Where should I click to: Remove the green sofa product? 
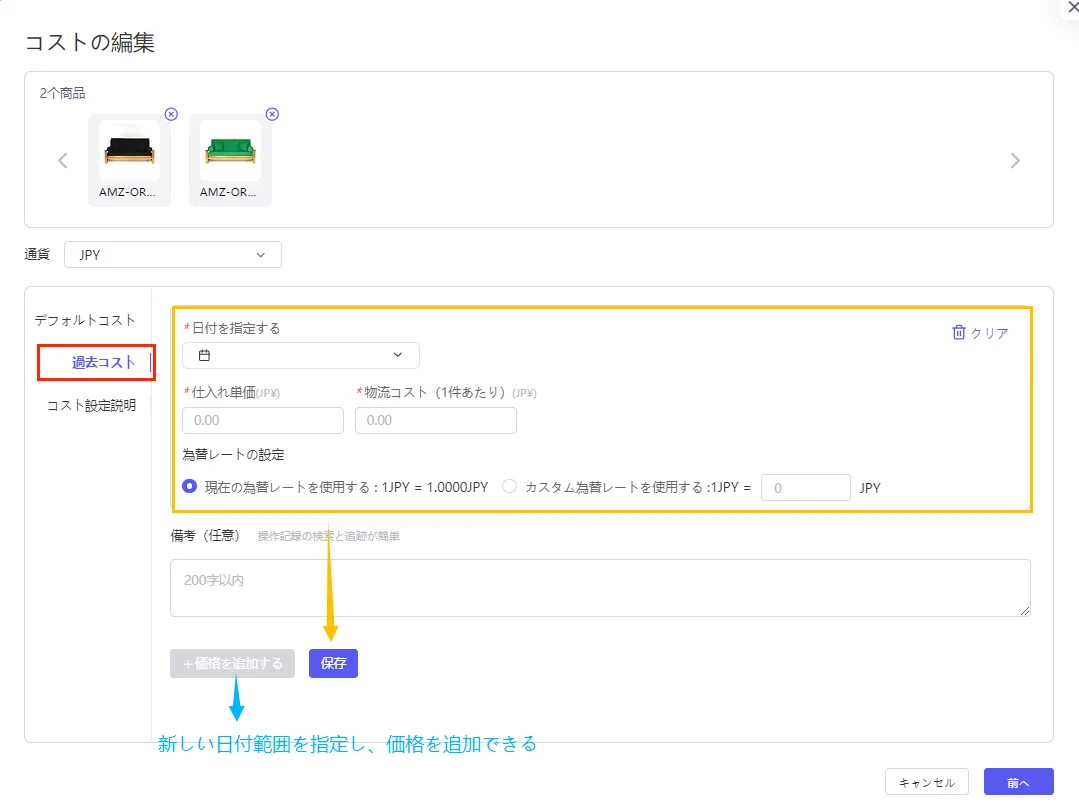point(273,114)
